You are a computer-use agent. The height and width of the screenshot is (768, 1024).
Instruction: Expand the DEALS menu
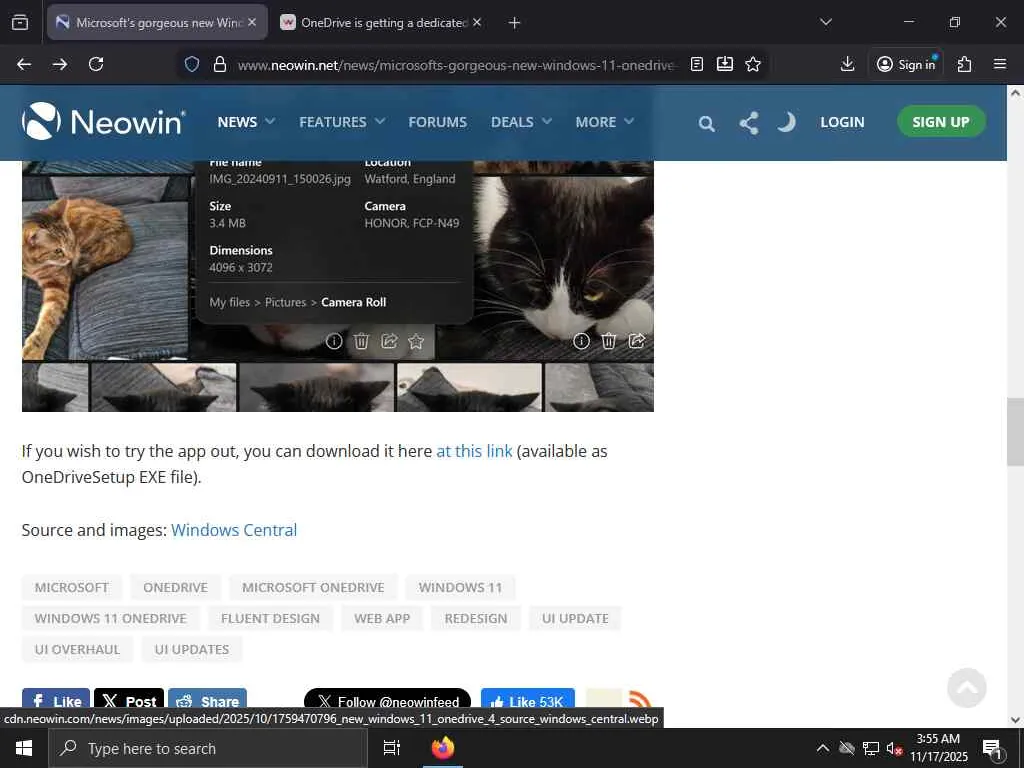(x=521, y=122)
